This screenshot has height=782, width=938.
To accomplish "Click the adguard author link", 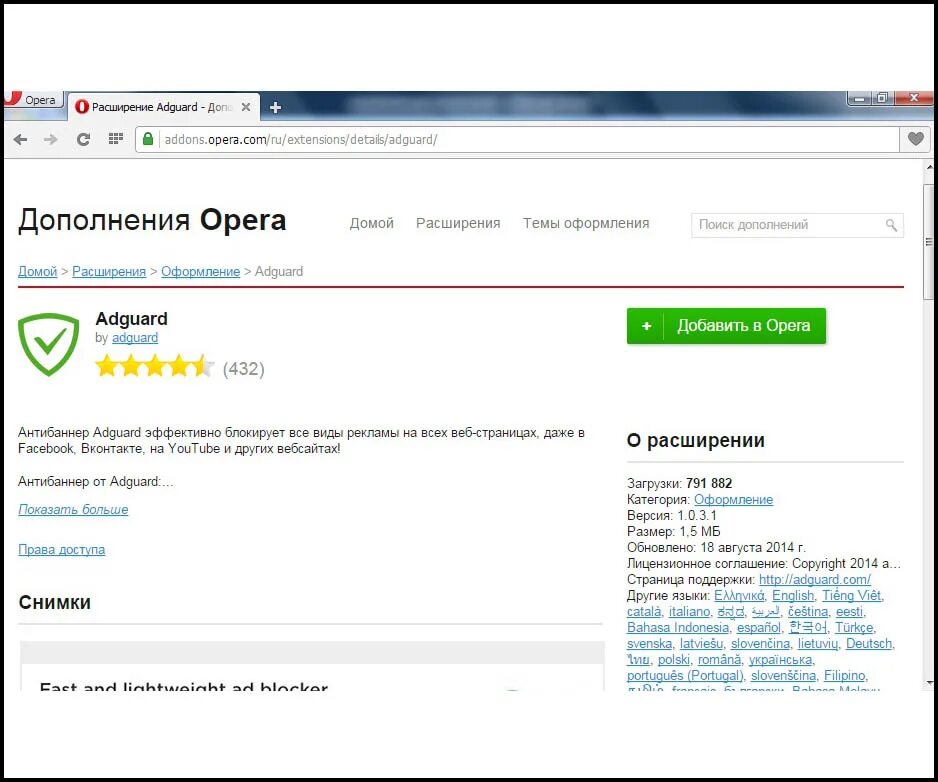I will click(x=135, y=337).
